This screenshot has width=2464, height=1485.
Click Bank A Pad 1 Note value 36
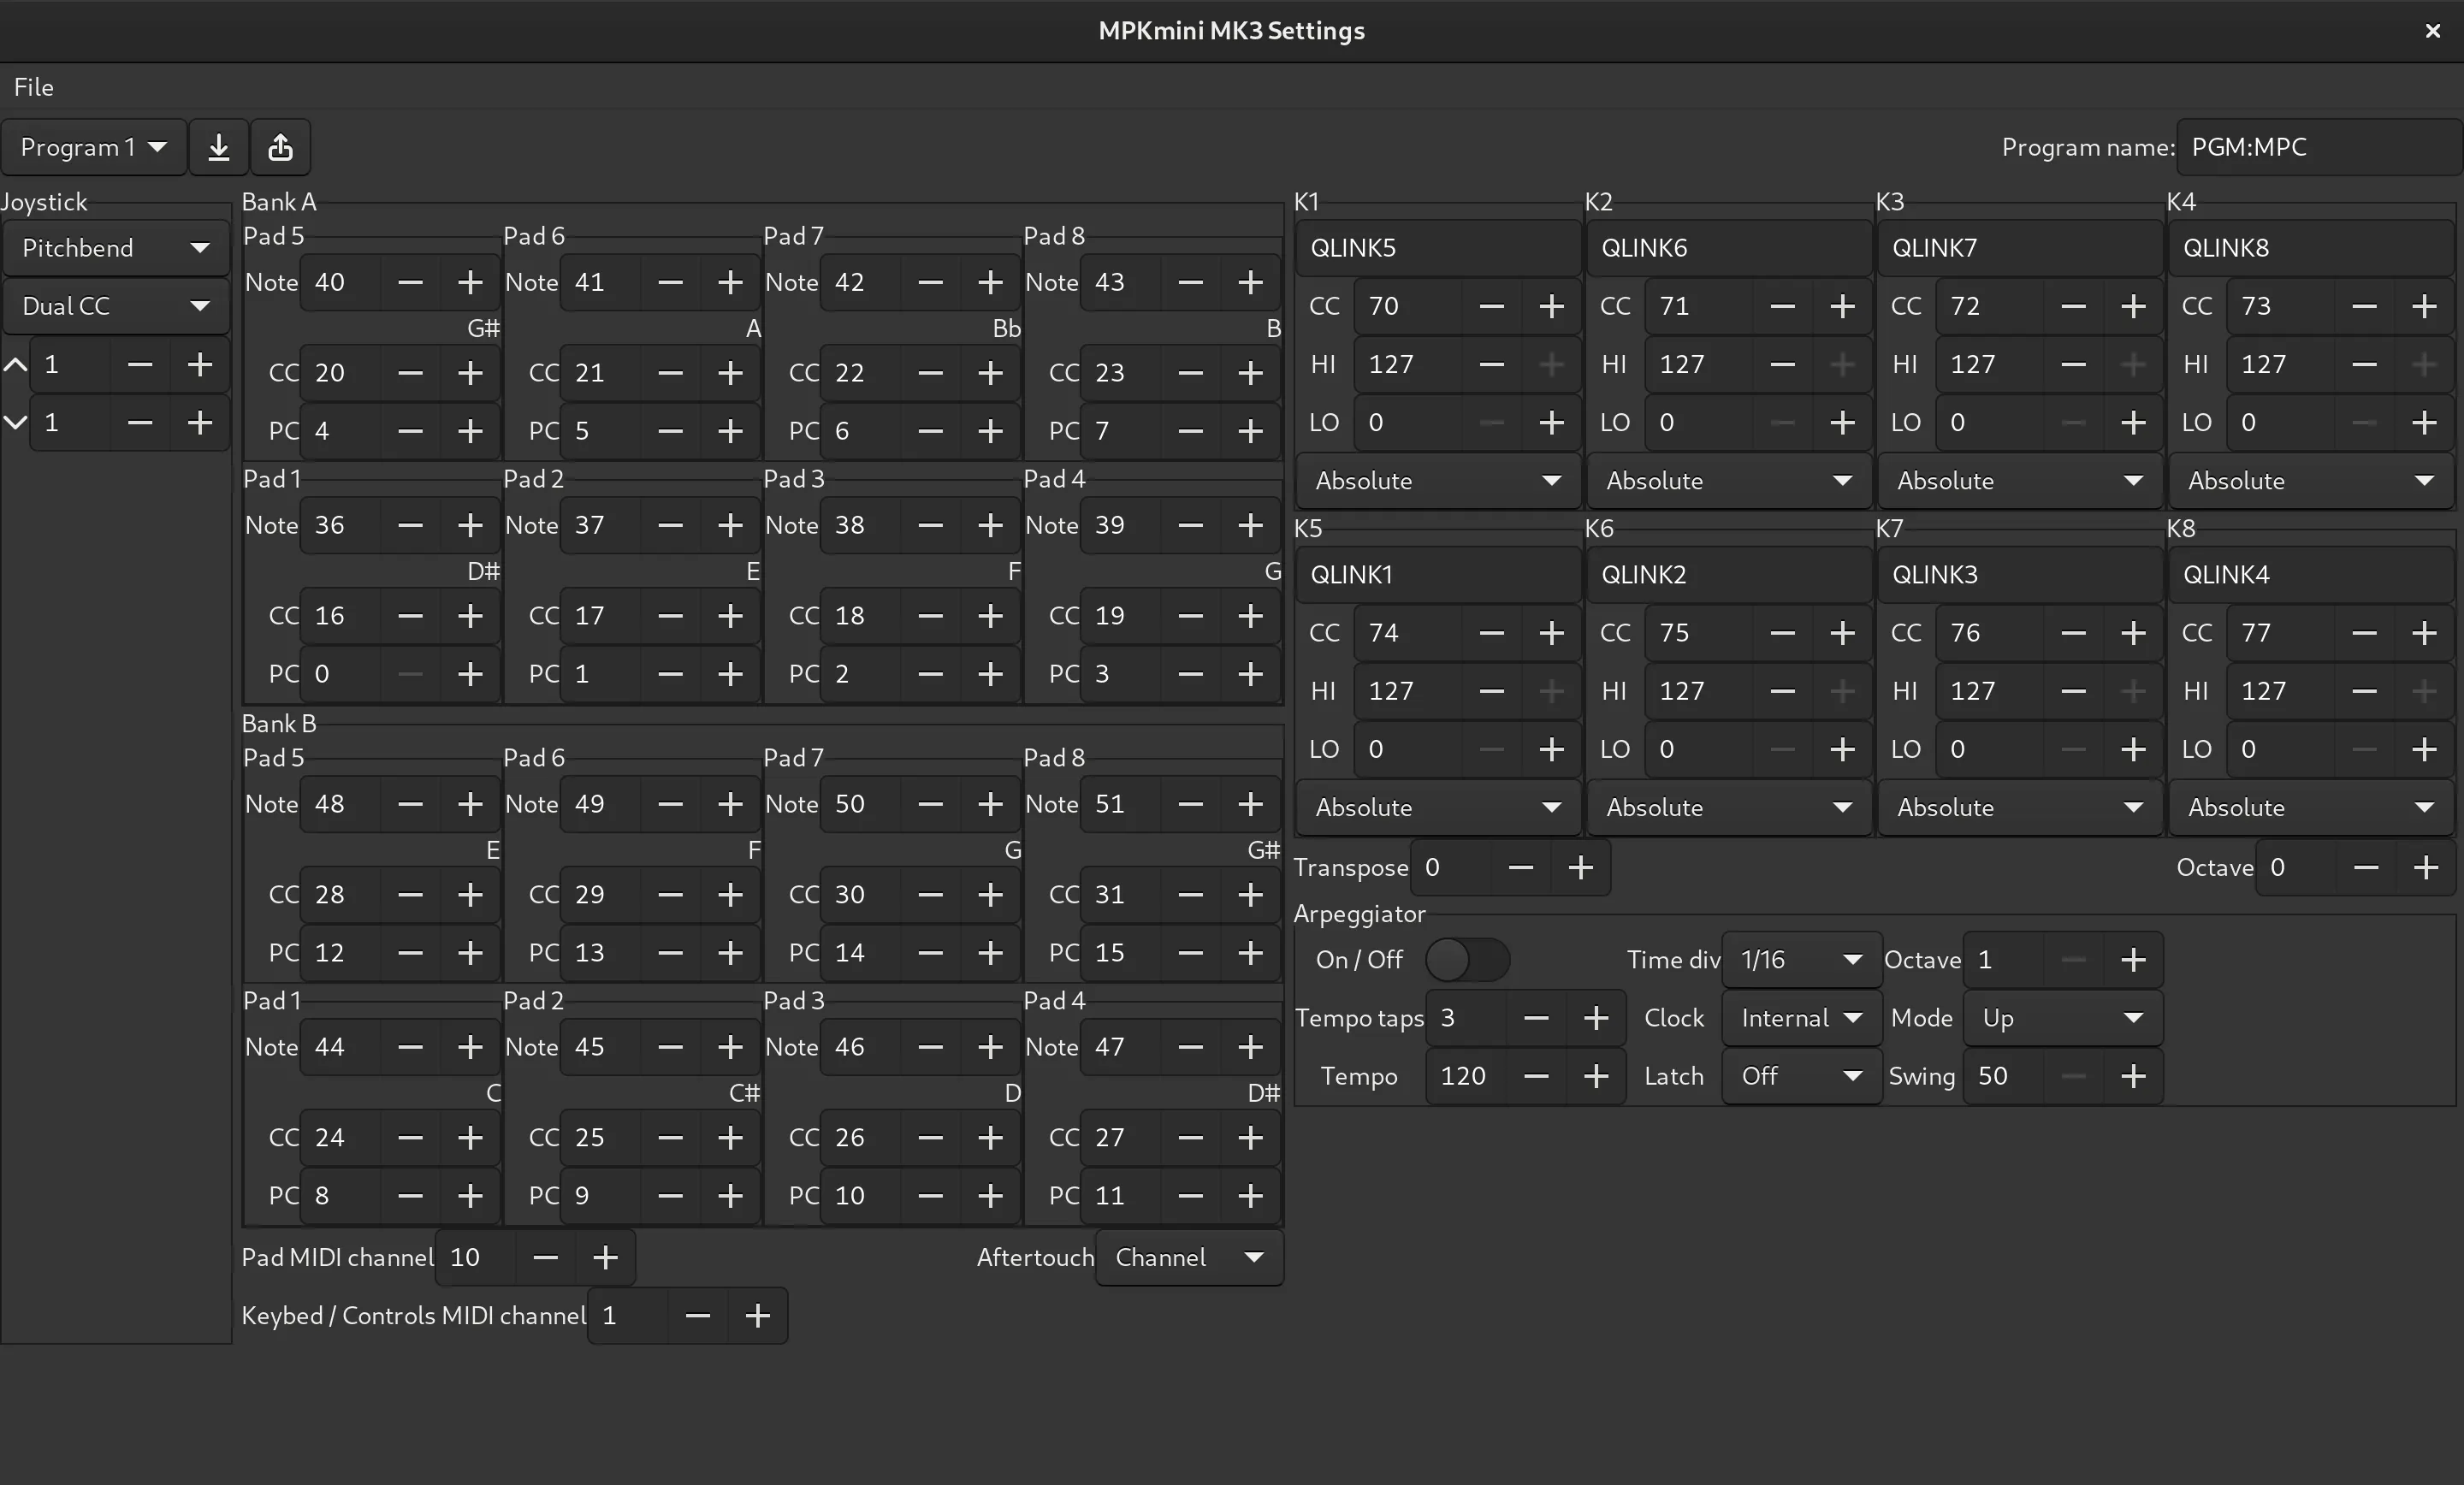[340, 525]
